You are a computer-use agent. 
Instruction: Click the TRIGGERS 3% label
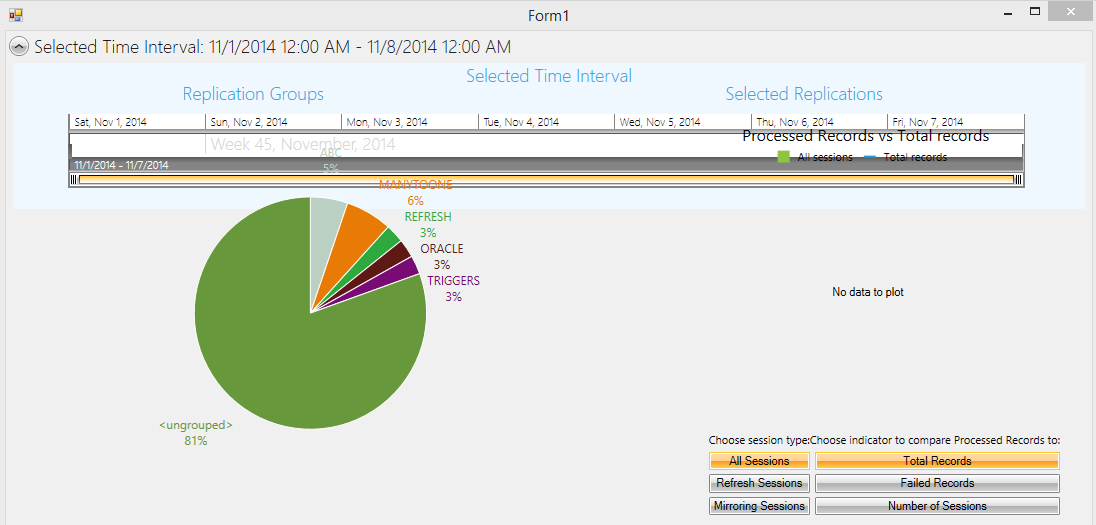(x=454, y=289)
